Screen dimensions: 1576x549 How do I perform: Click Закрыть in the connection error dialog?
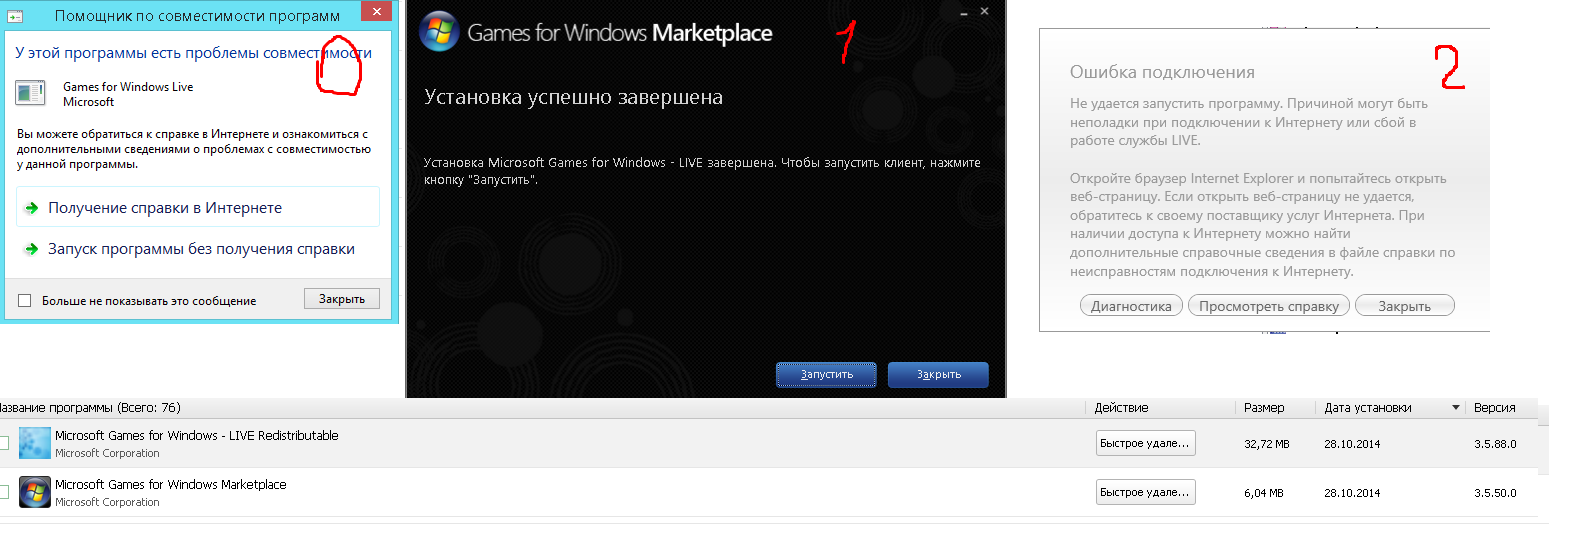point(1405,306)
